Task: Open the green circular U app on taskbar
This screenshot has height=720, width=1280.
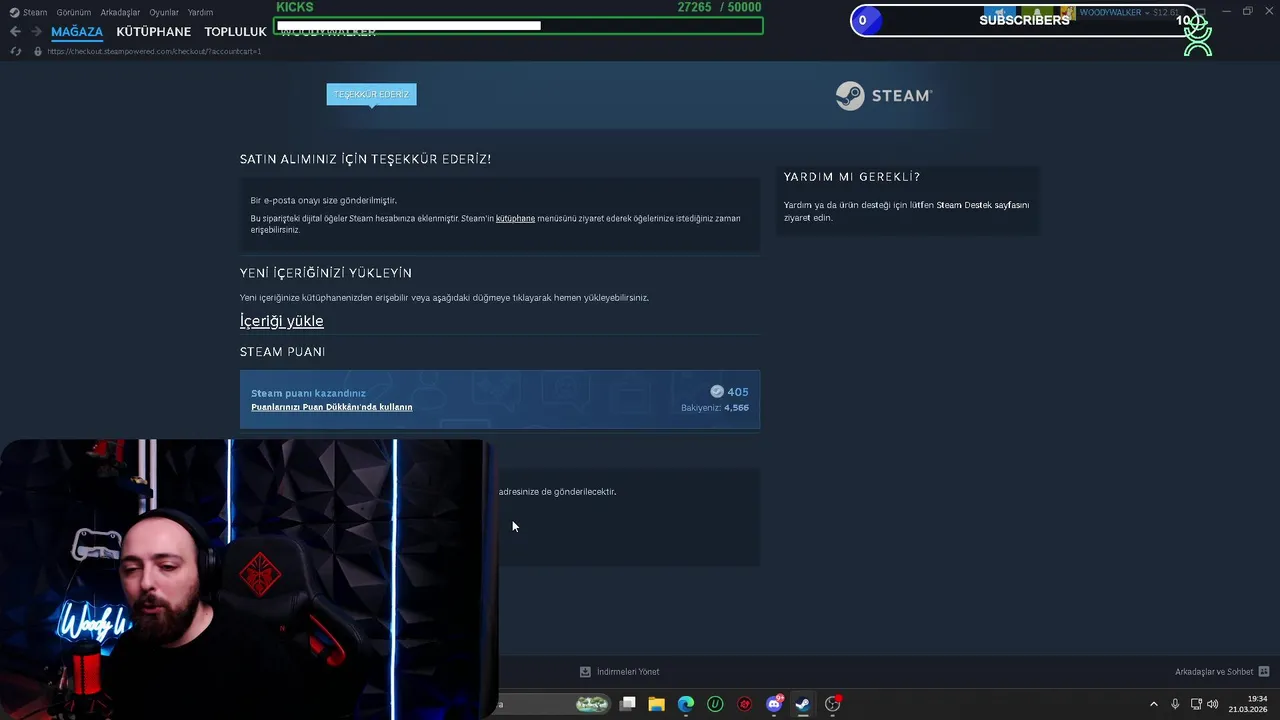Action: 715,704
